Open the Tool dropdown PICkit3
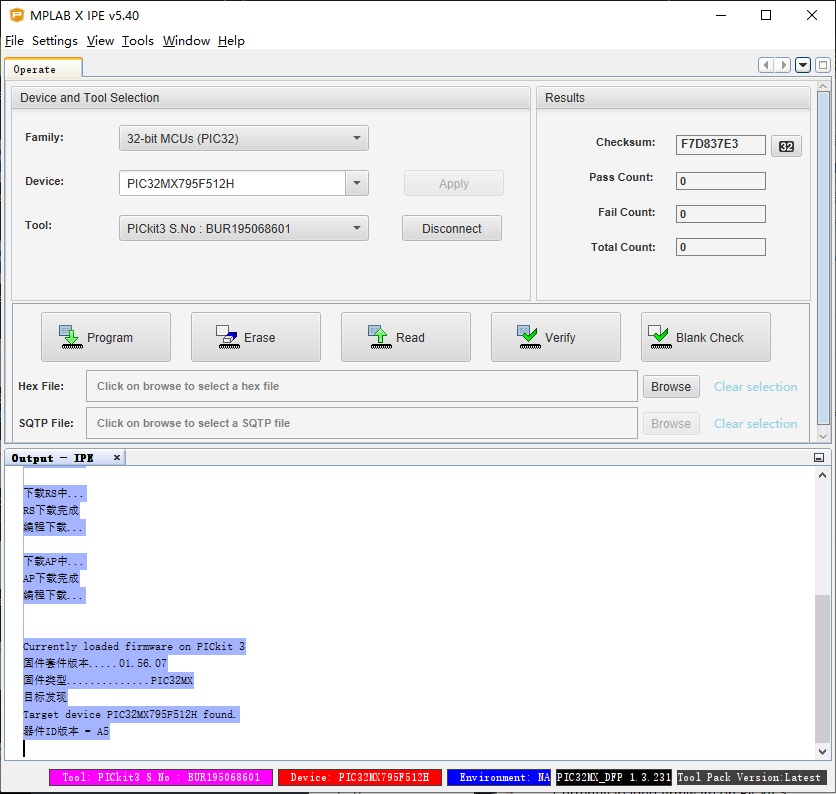 (244, 228)
